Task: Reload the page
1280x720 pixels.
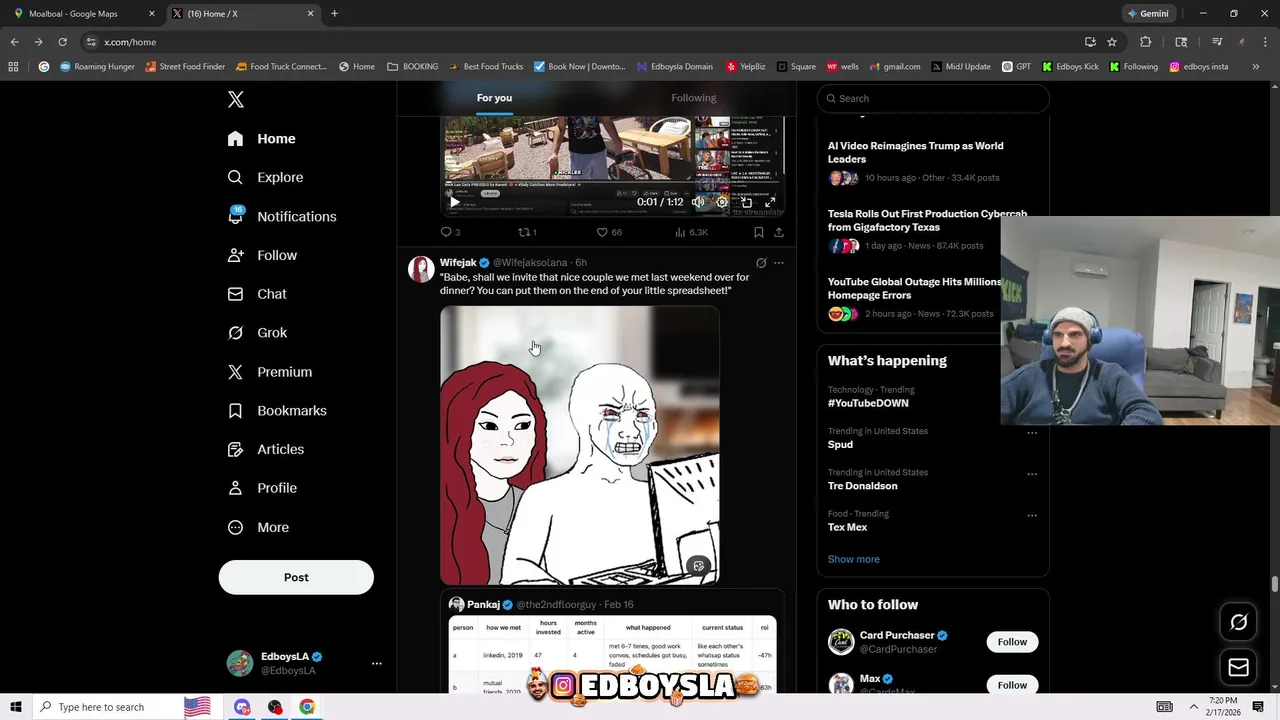Action: 62,42
